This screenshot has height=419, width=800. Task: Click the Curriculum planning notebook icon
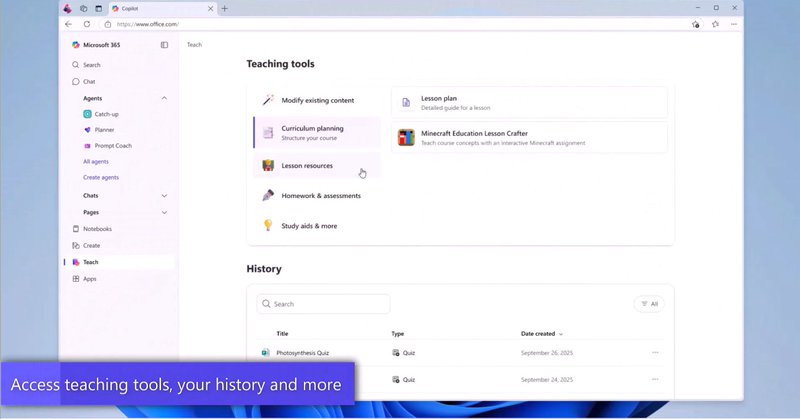coord(268,133)
